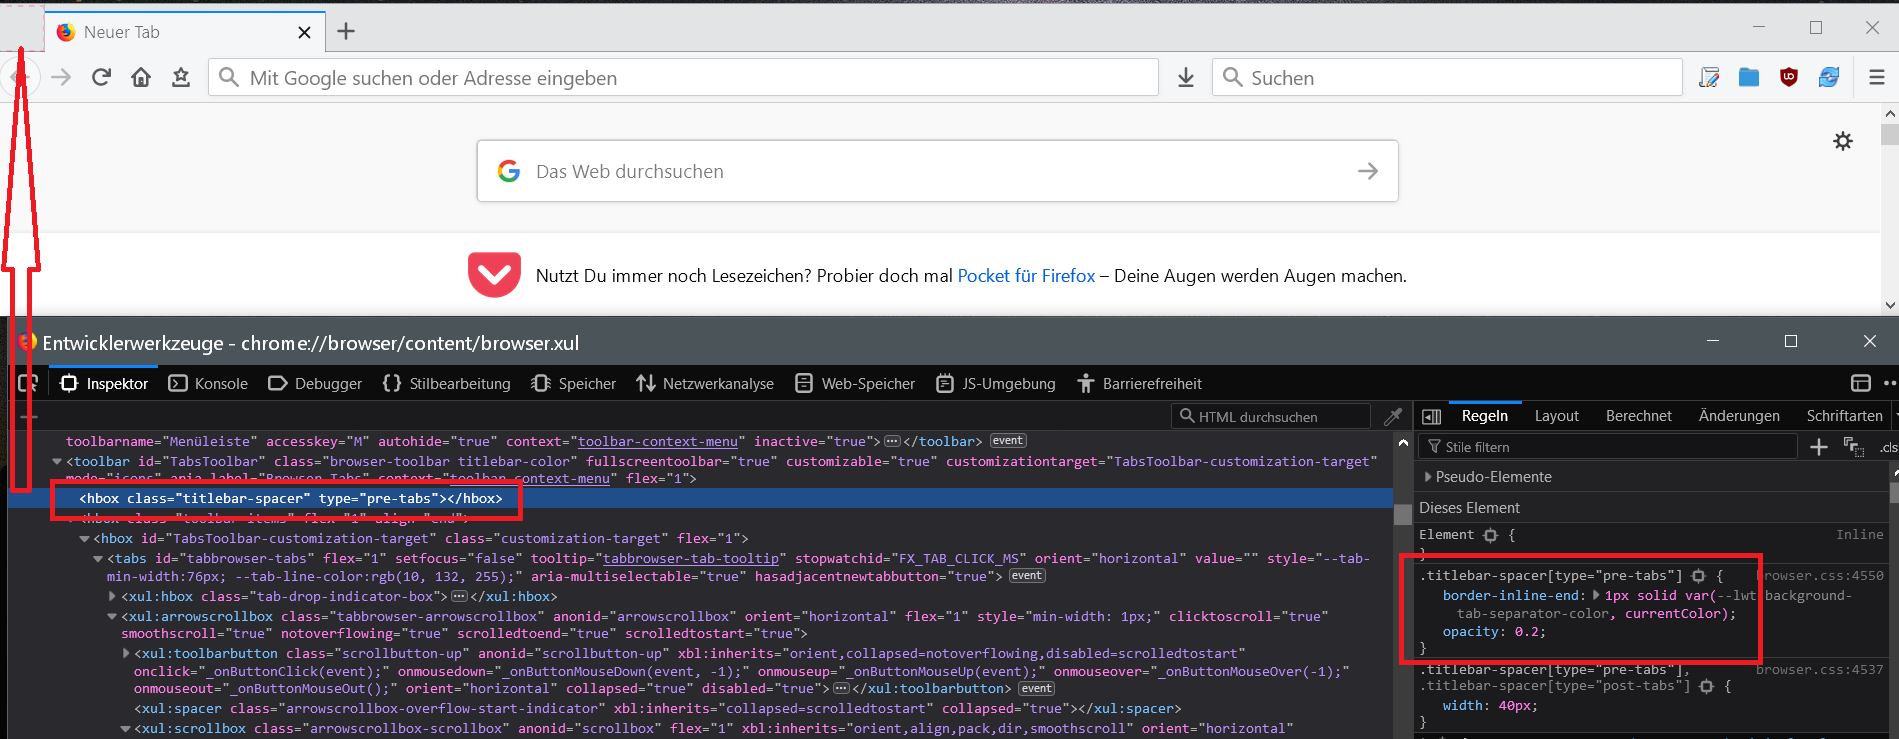Switch to the Konsole tab
The height and width of the screenshot is (739, 1899).
(208, 383)
